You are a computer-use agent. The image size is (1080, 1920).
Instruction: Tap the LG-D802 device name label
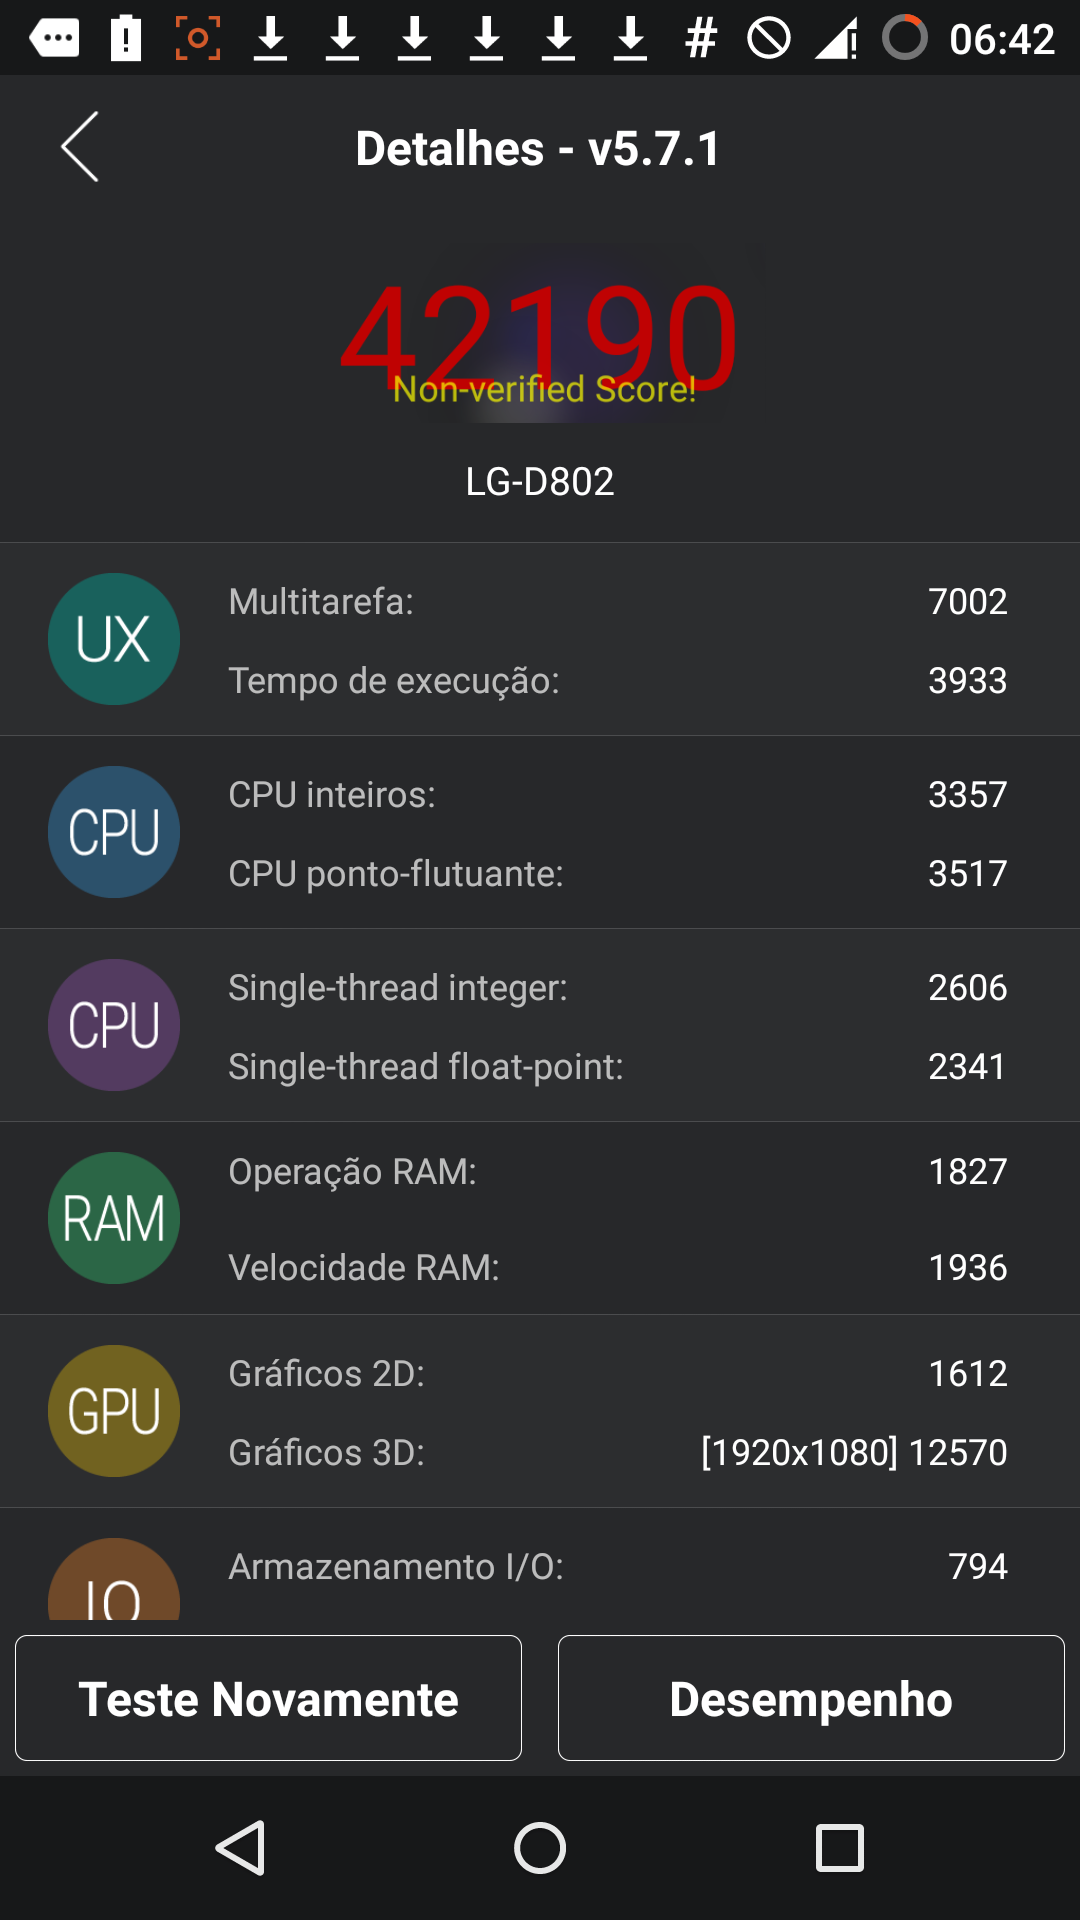click(540, 482)
